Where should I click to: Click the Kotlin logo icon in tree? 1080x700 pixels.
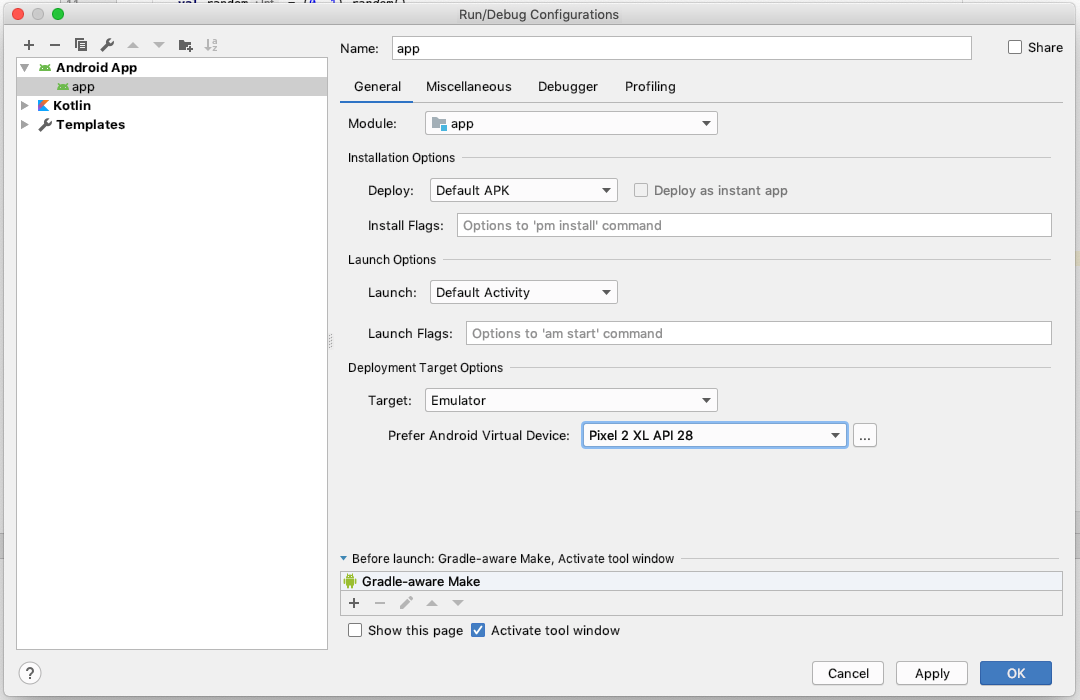click(x=43, y=105)
